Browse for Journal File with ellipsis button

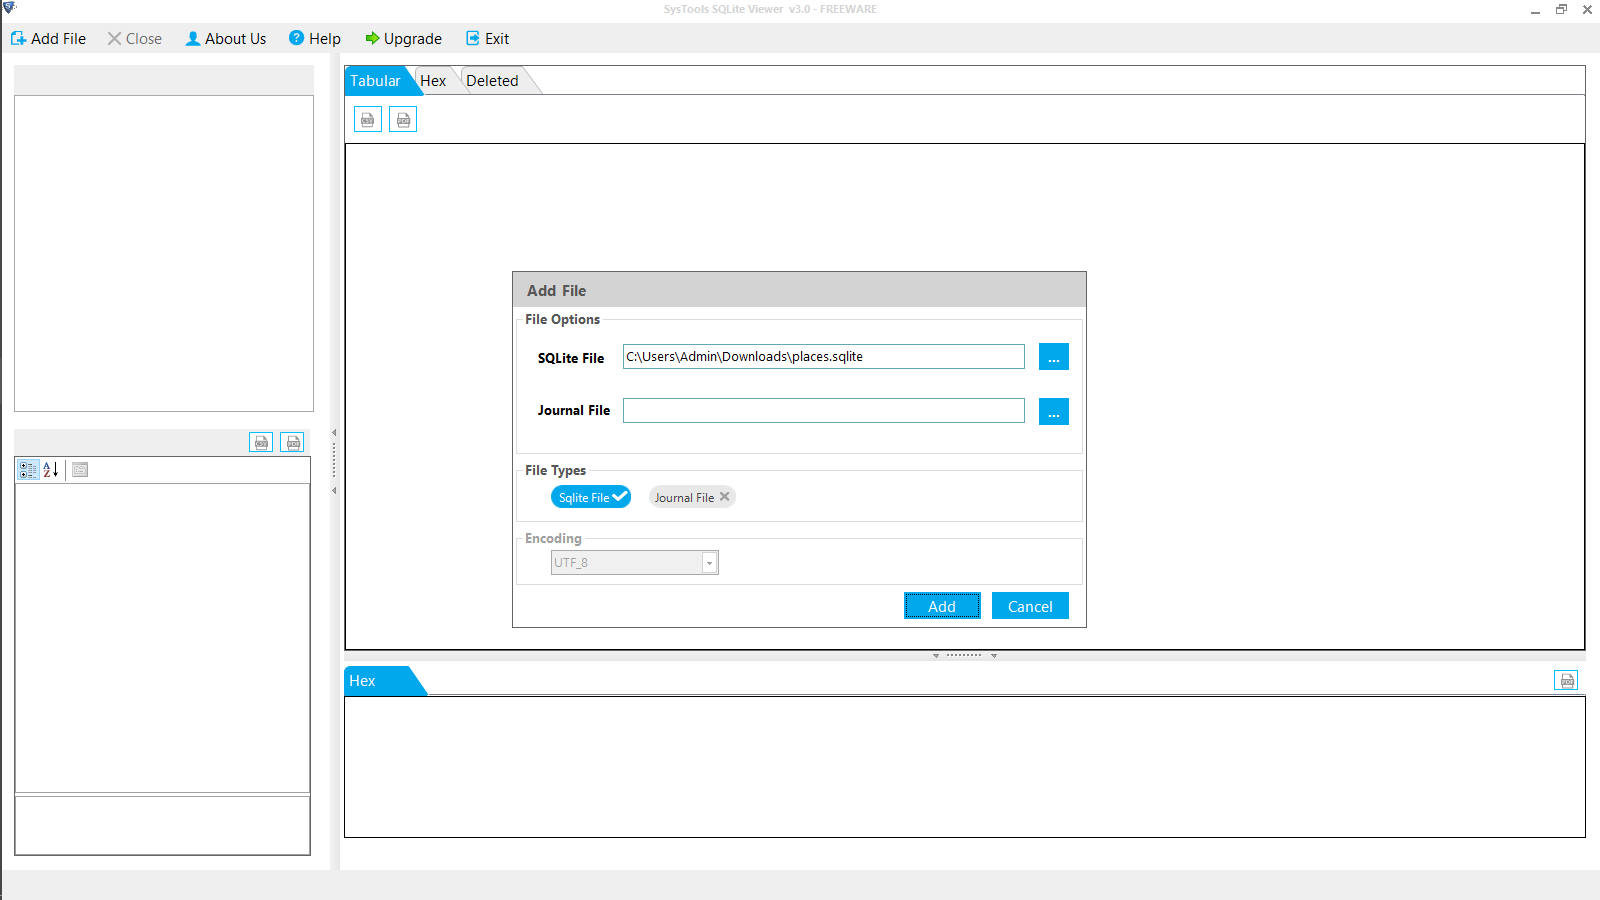(x=1054, y=411)
